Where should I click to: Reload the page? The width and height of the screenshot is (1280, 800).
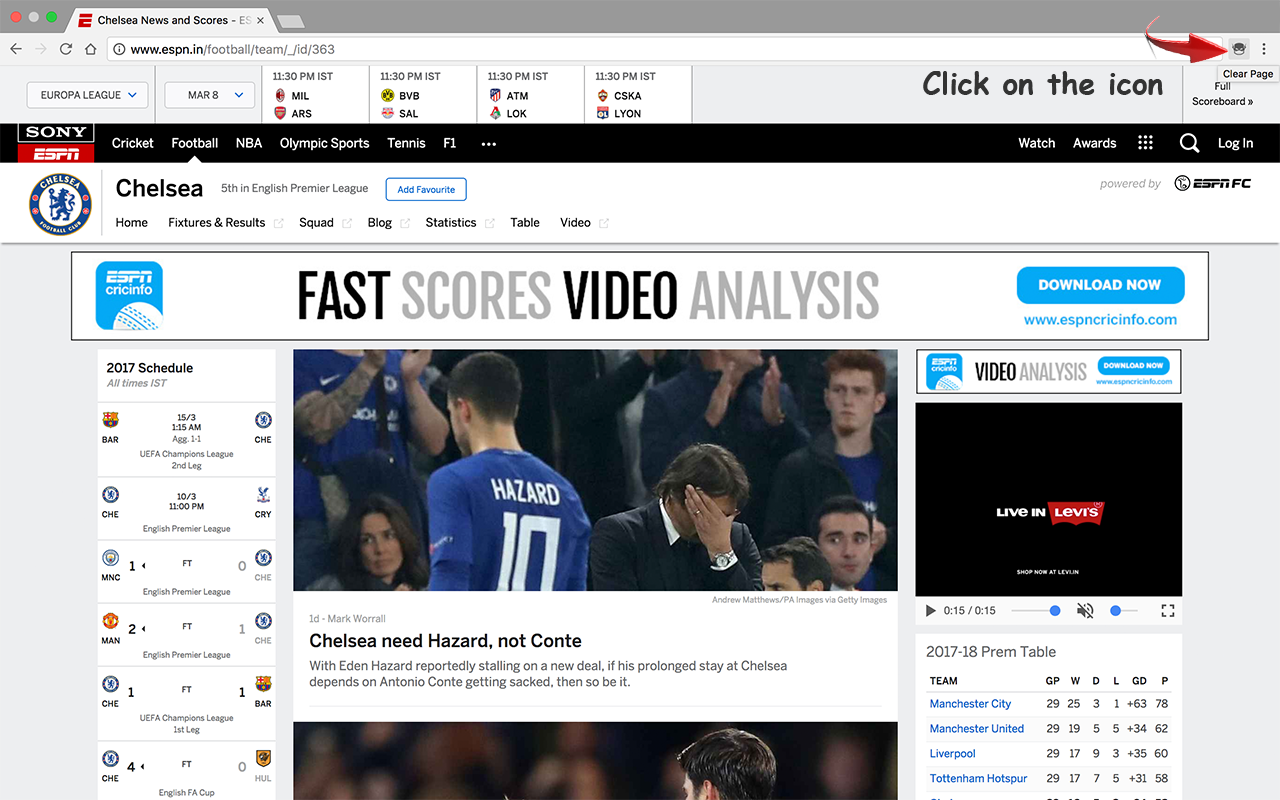(x=66, y=48)
